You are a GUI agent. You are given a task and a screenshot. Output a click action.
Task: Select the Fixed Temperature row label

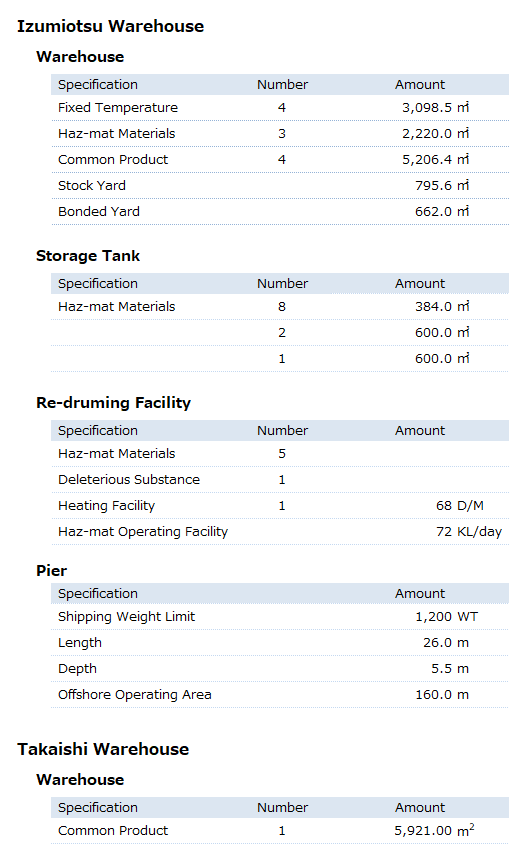(118, 107)
